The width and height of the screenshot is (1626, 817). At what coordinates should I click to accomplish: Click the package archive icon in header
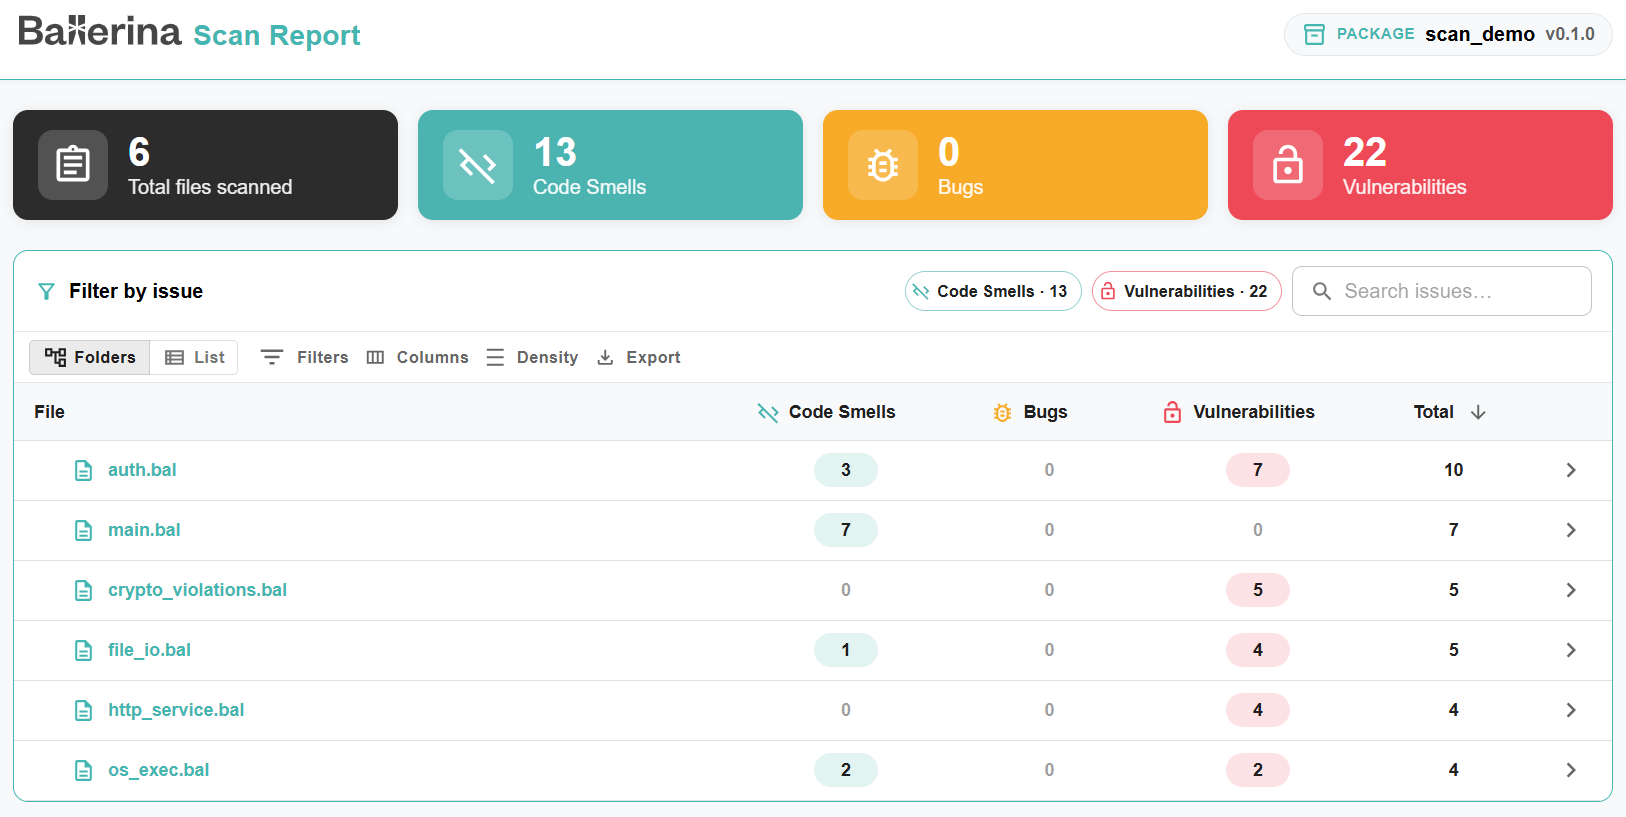[1314, 34]
